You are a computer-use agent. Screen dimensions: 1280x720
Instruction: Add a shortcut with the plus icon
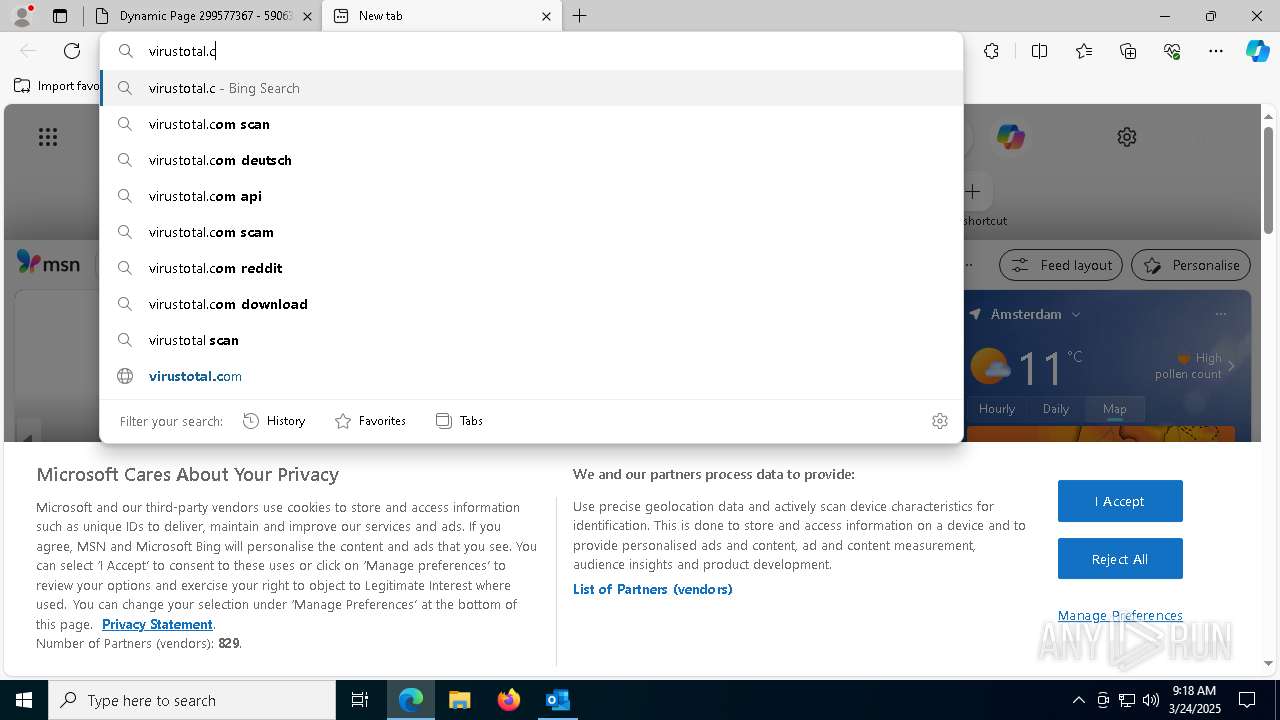pos(972,191)
